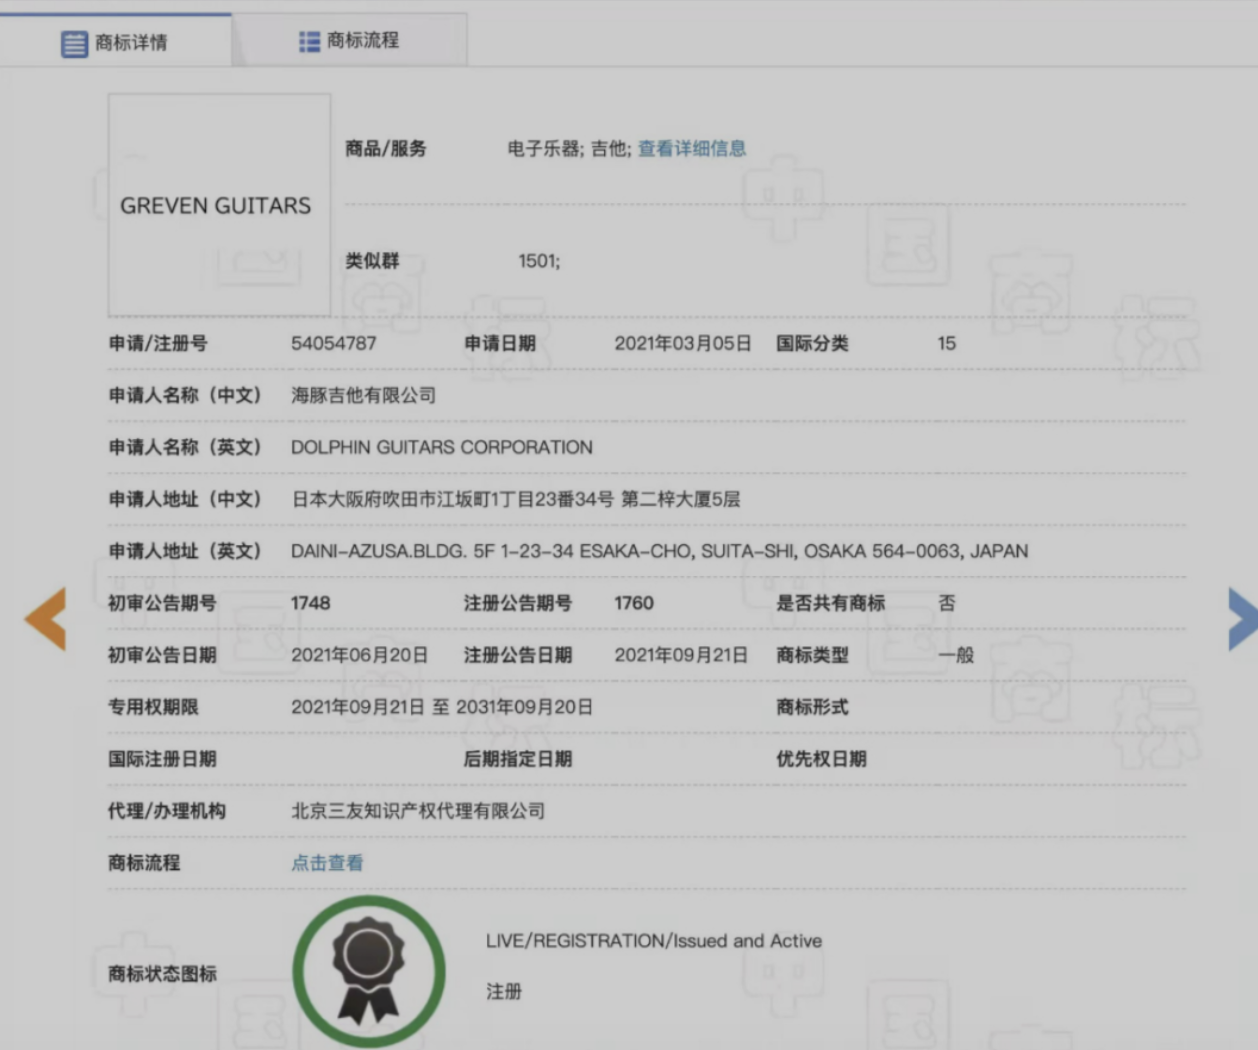Image resolution: width=1258 pixels, height=1050 pixels.
Task: Click the green registered status badge icon
Action: (x=369, y=970)
